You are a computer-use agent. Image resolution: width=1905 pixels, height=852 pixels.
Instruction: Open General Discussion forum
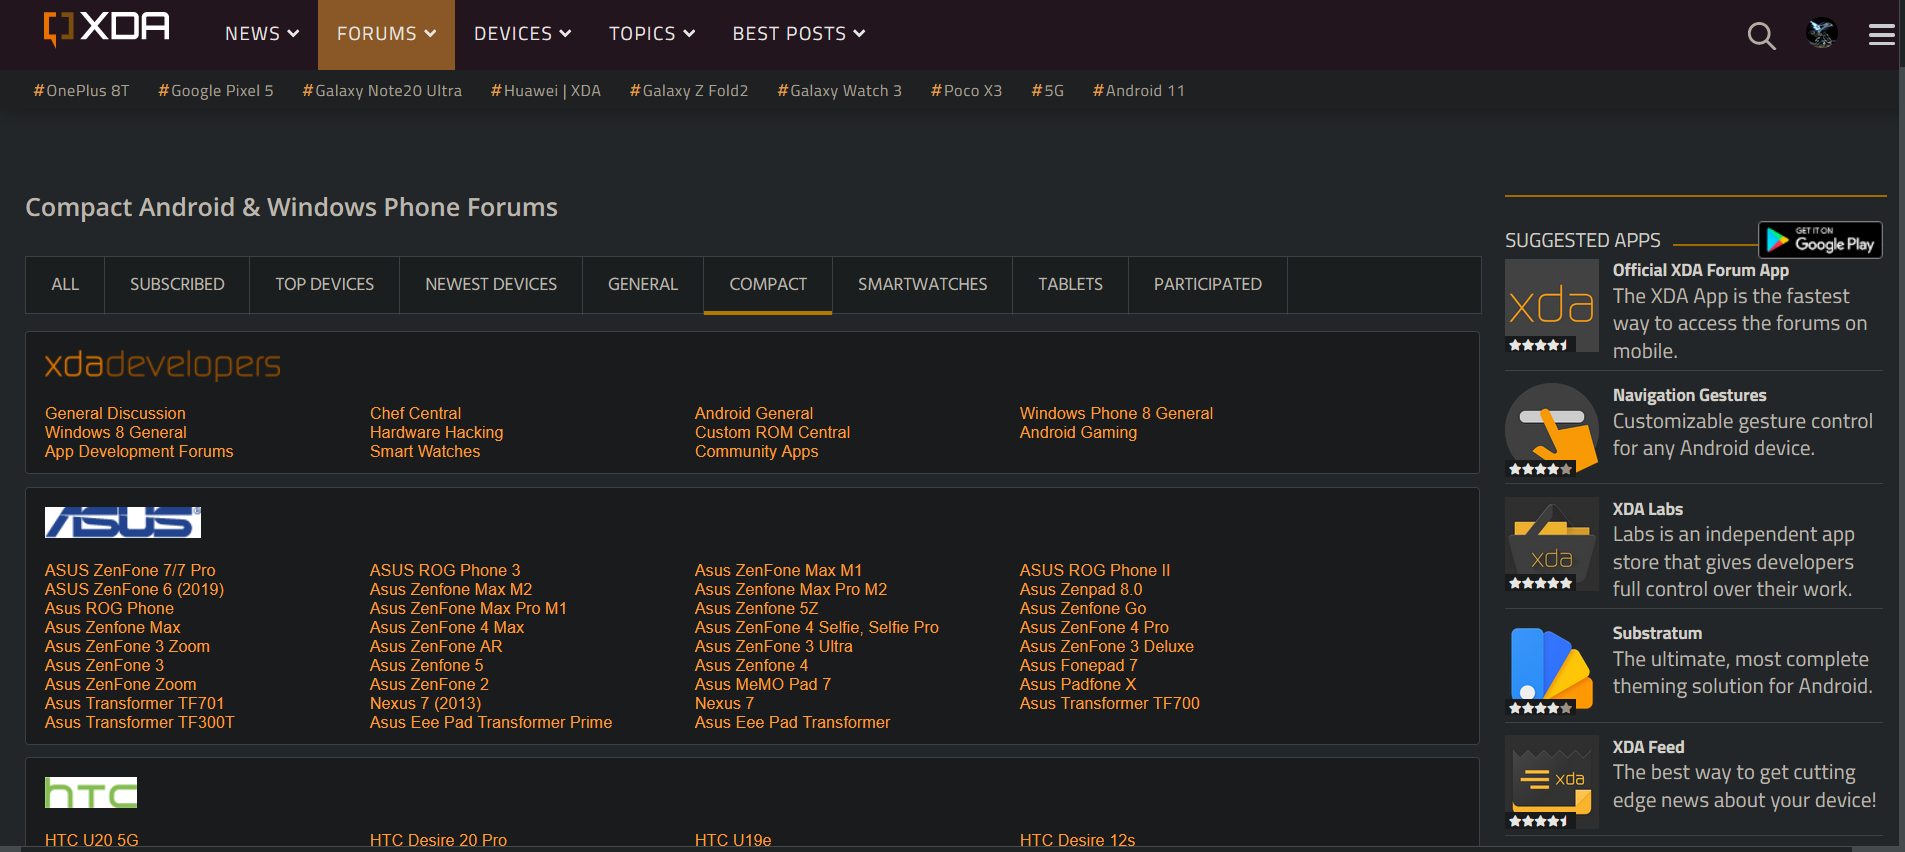115,413
